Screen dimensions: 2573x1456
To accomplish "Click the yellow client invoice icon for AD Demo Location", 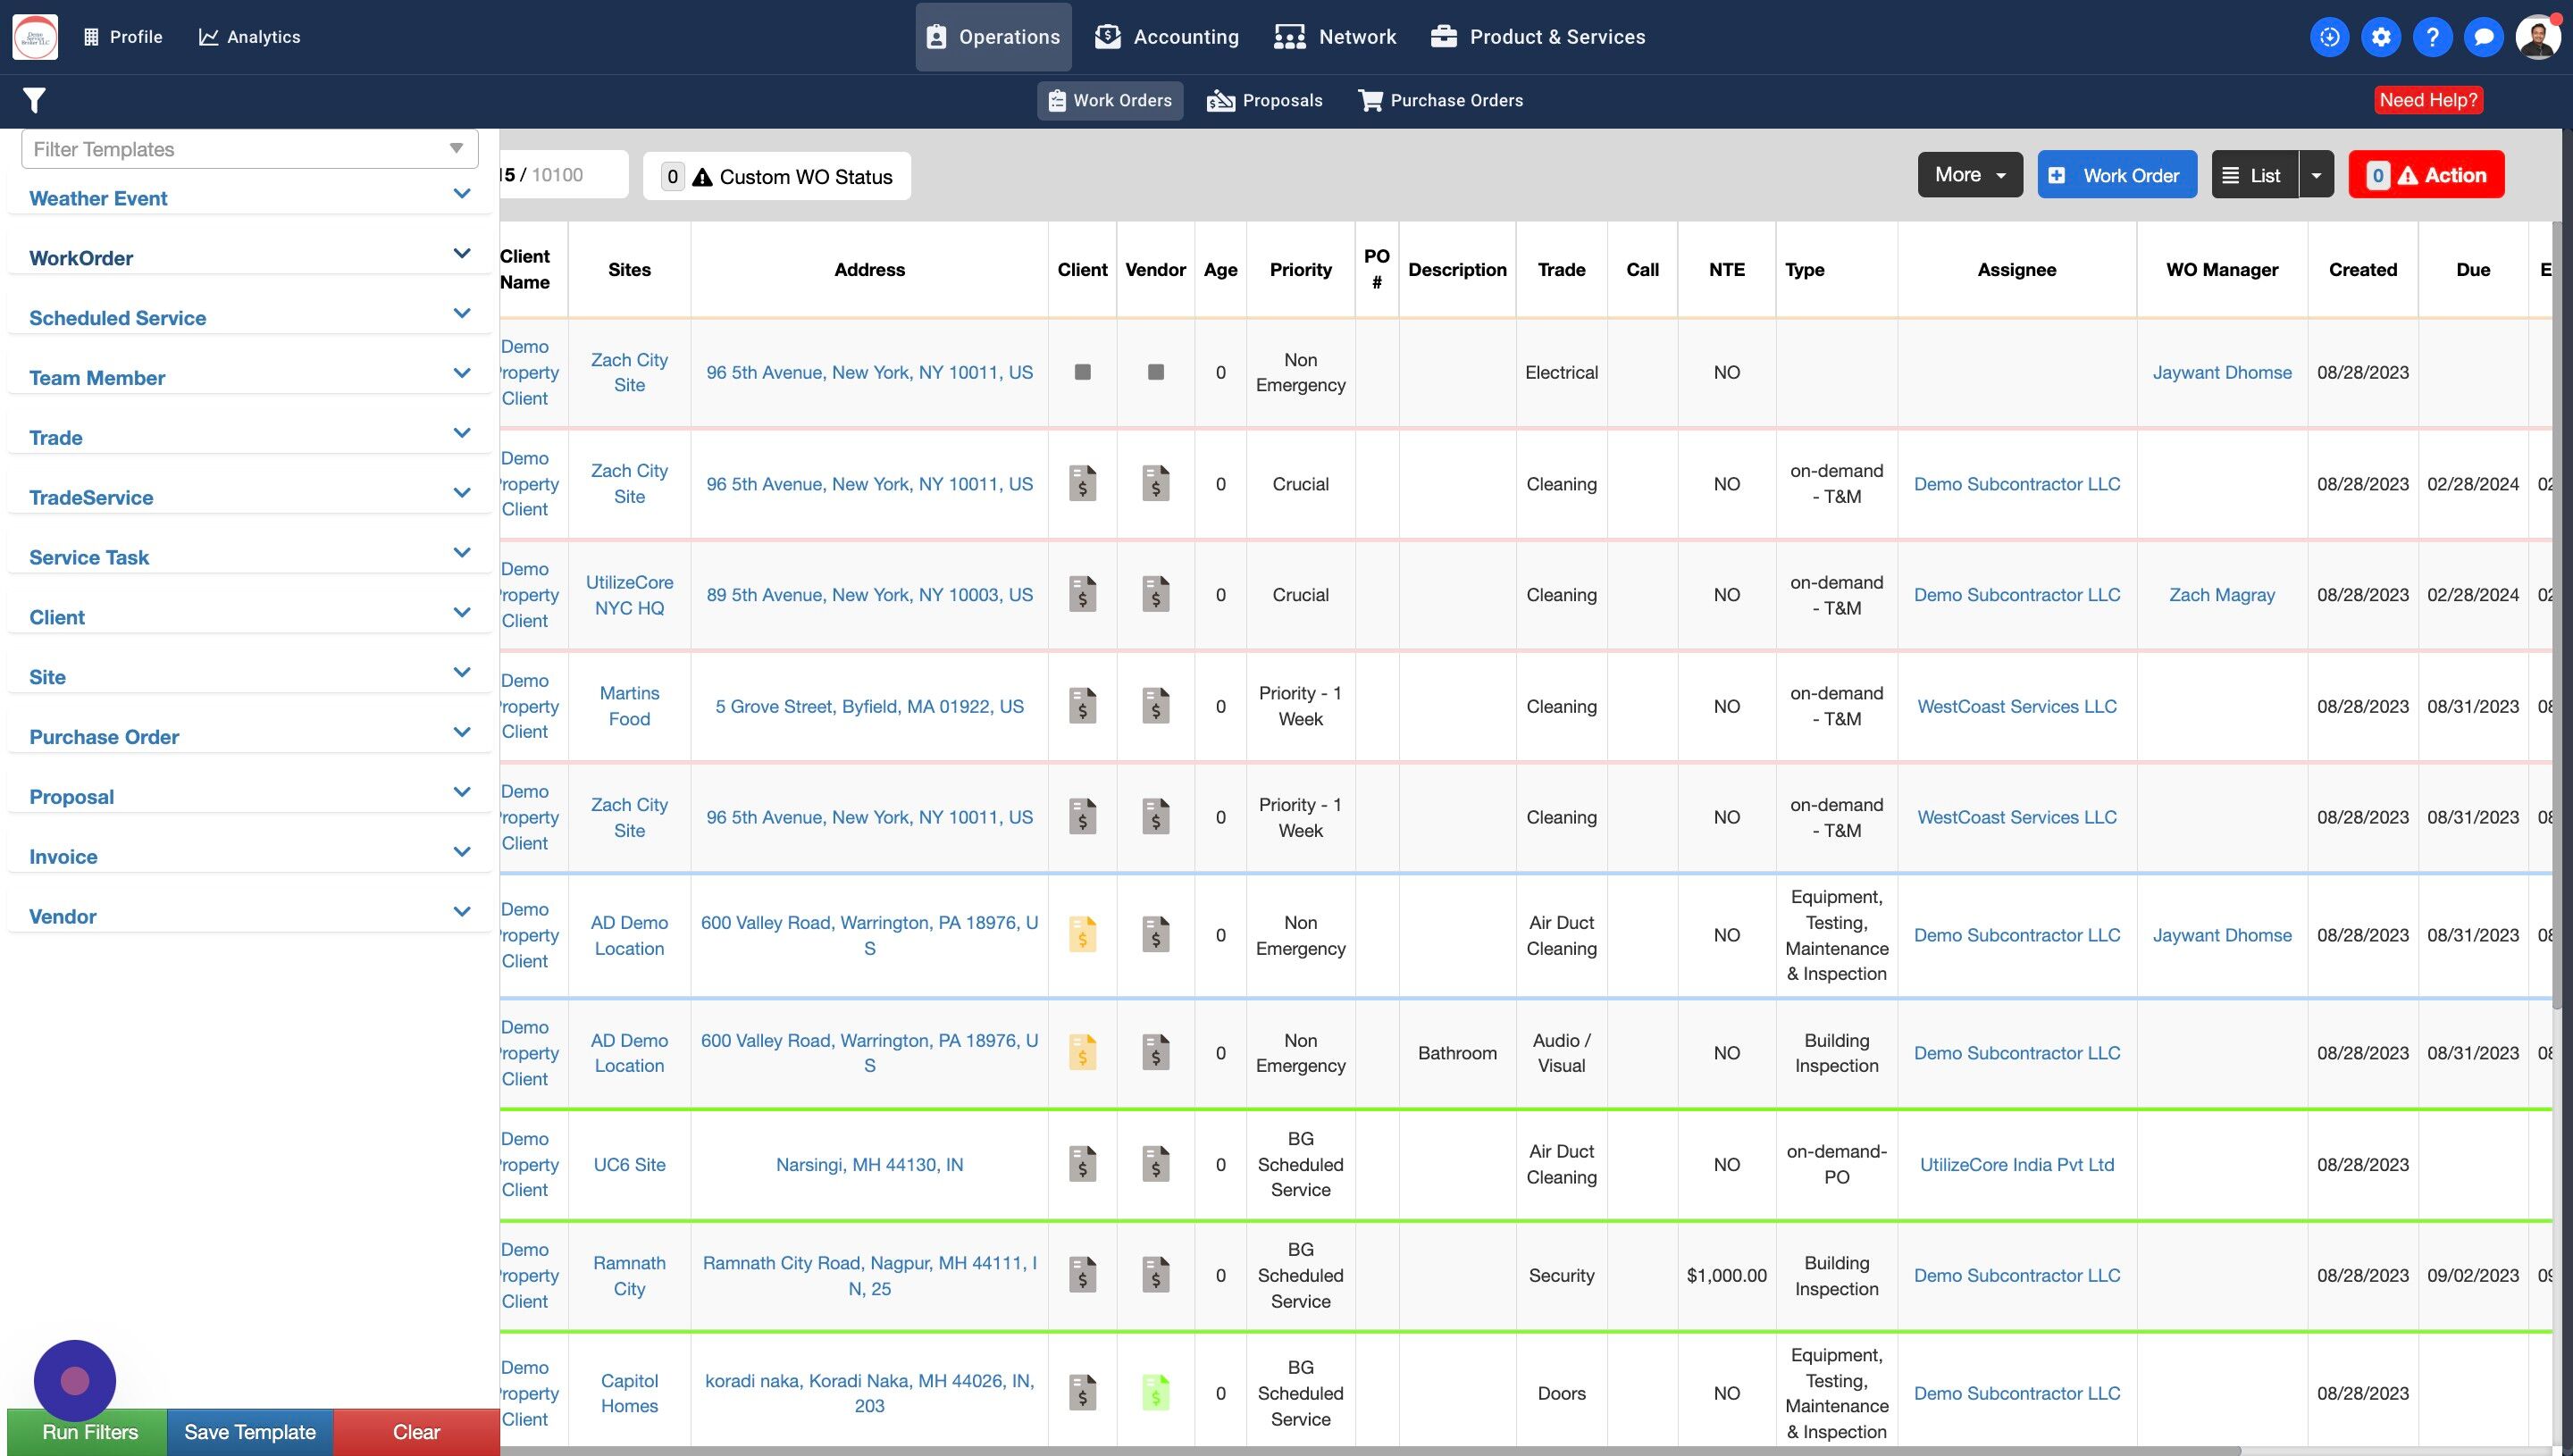I will click(1082, 935).
